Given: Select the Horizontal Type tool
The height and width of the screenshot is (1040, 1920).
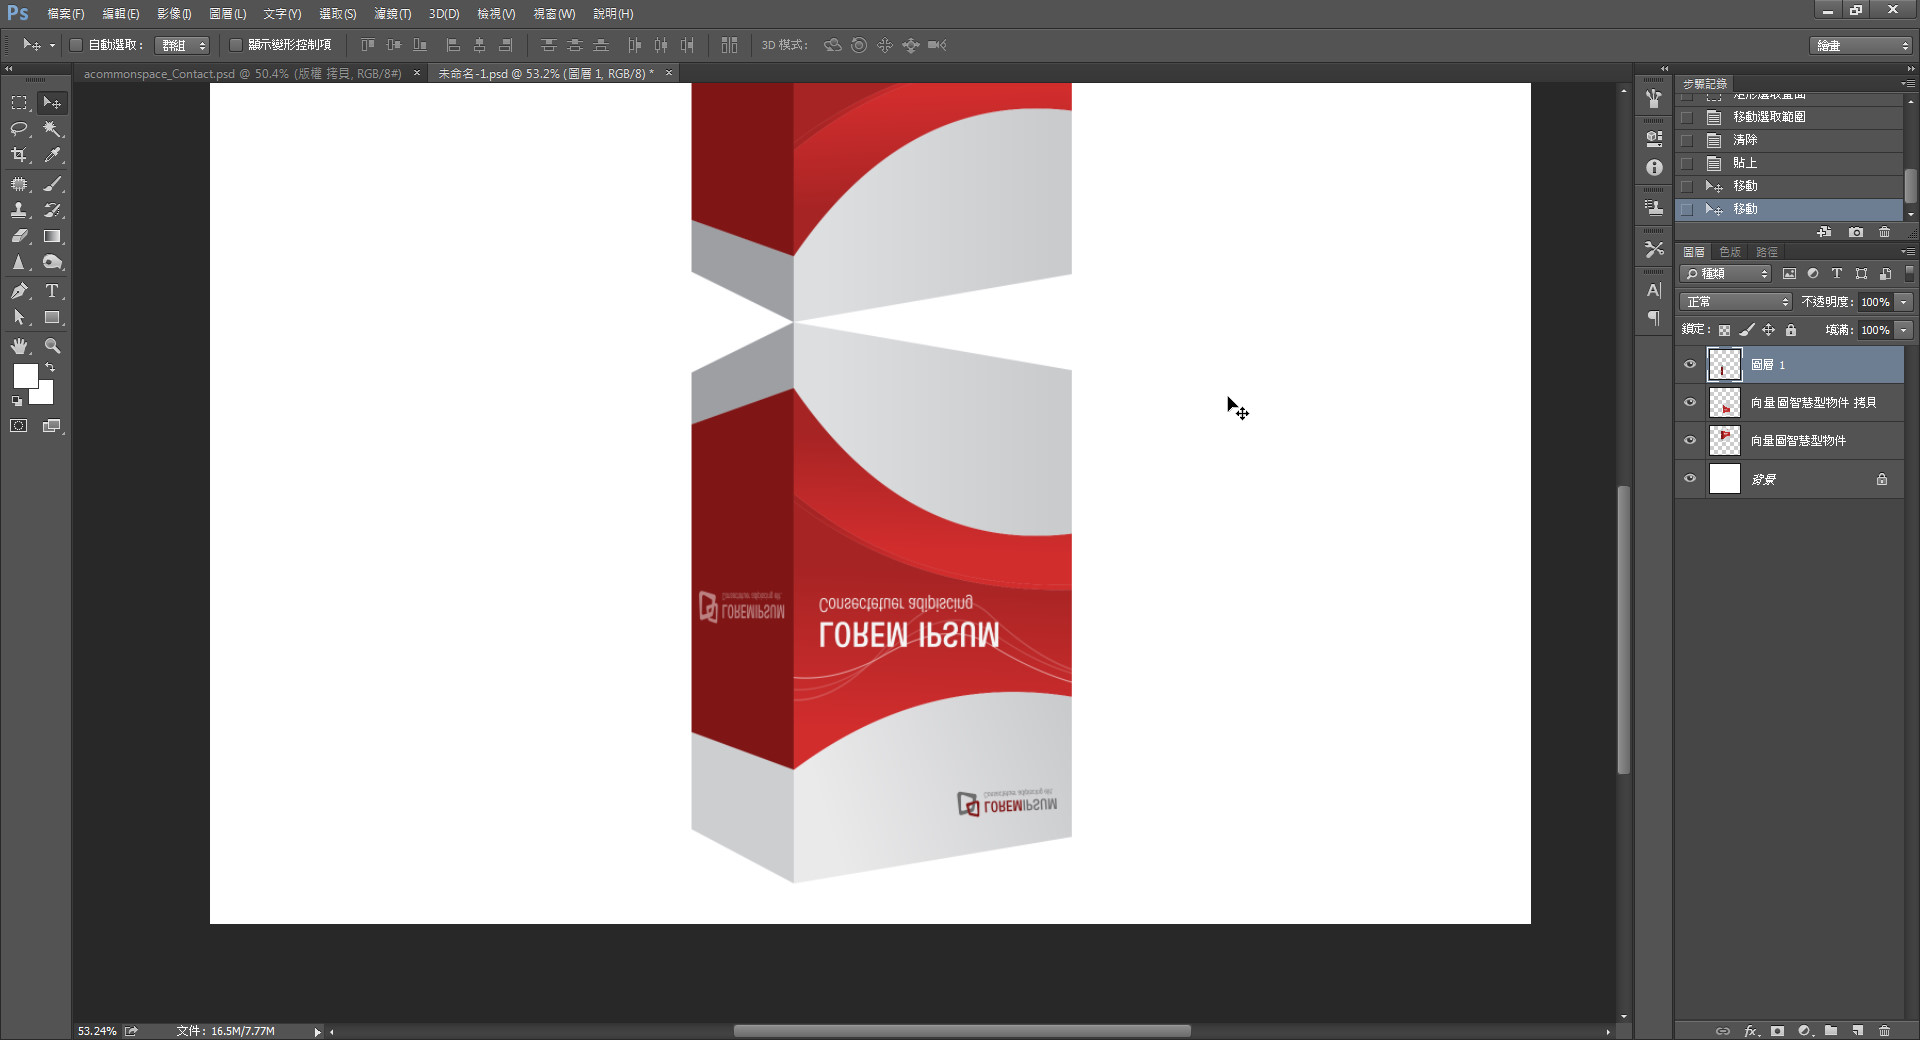Looking at the screenshot, I should [x=52, y=291].
